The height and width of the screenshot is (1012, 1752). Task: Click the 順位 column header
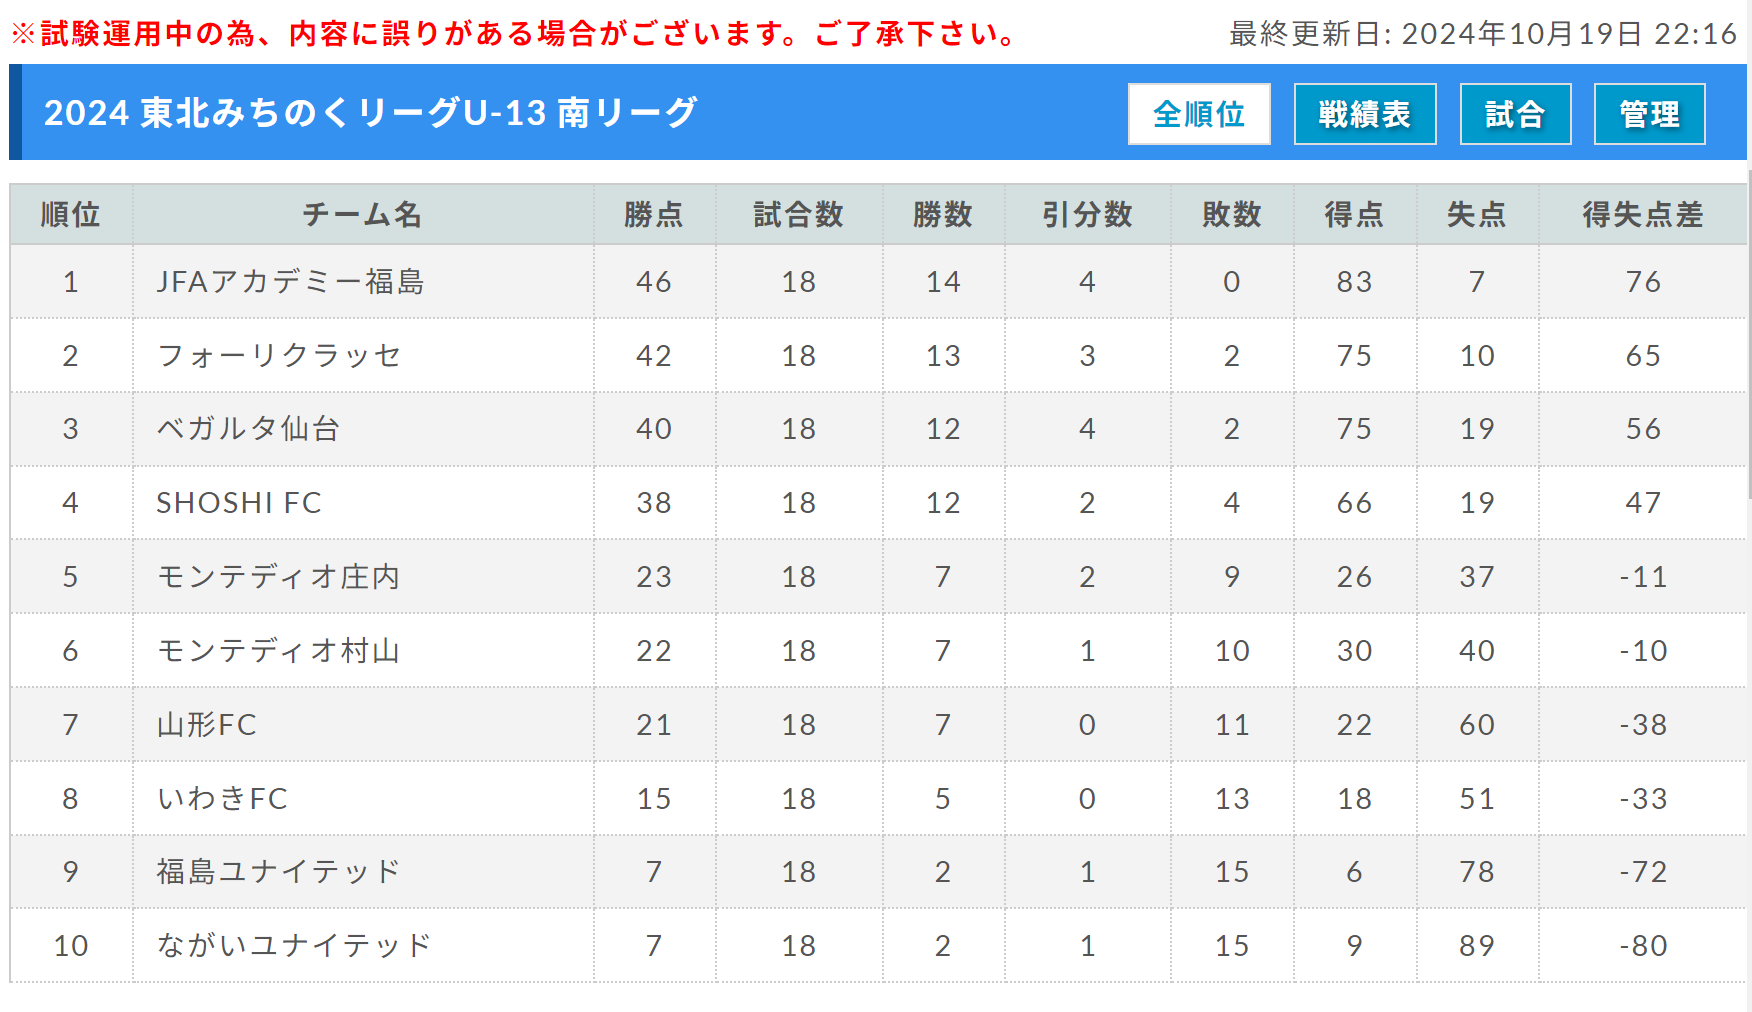pos(71,215)
